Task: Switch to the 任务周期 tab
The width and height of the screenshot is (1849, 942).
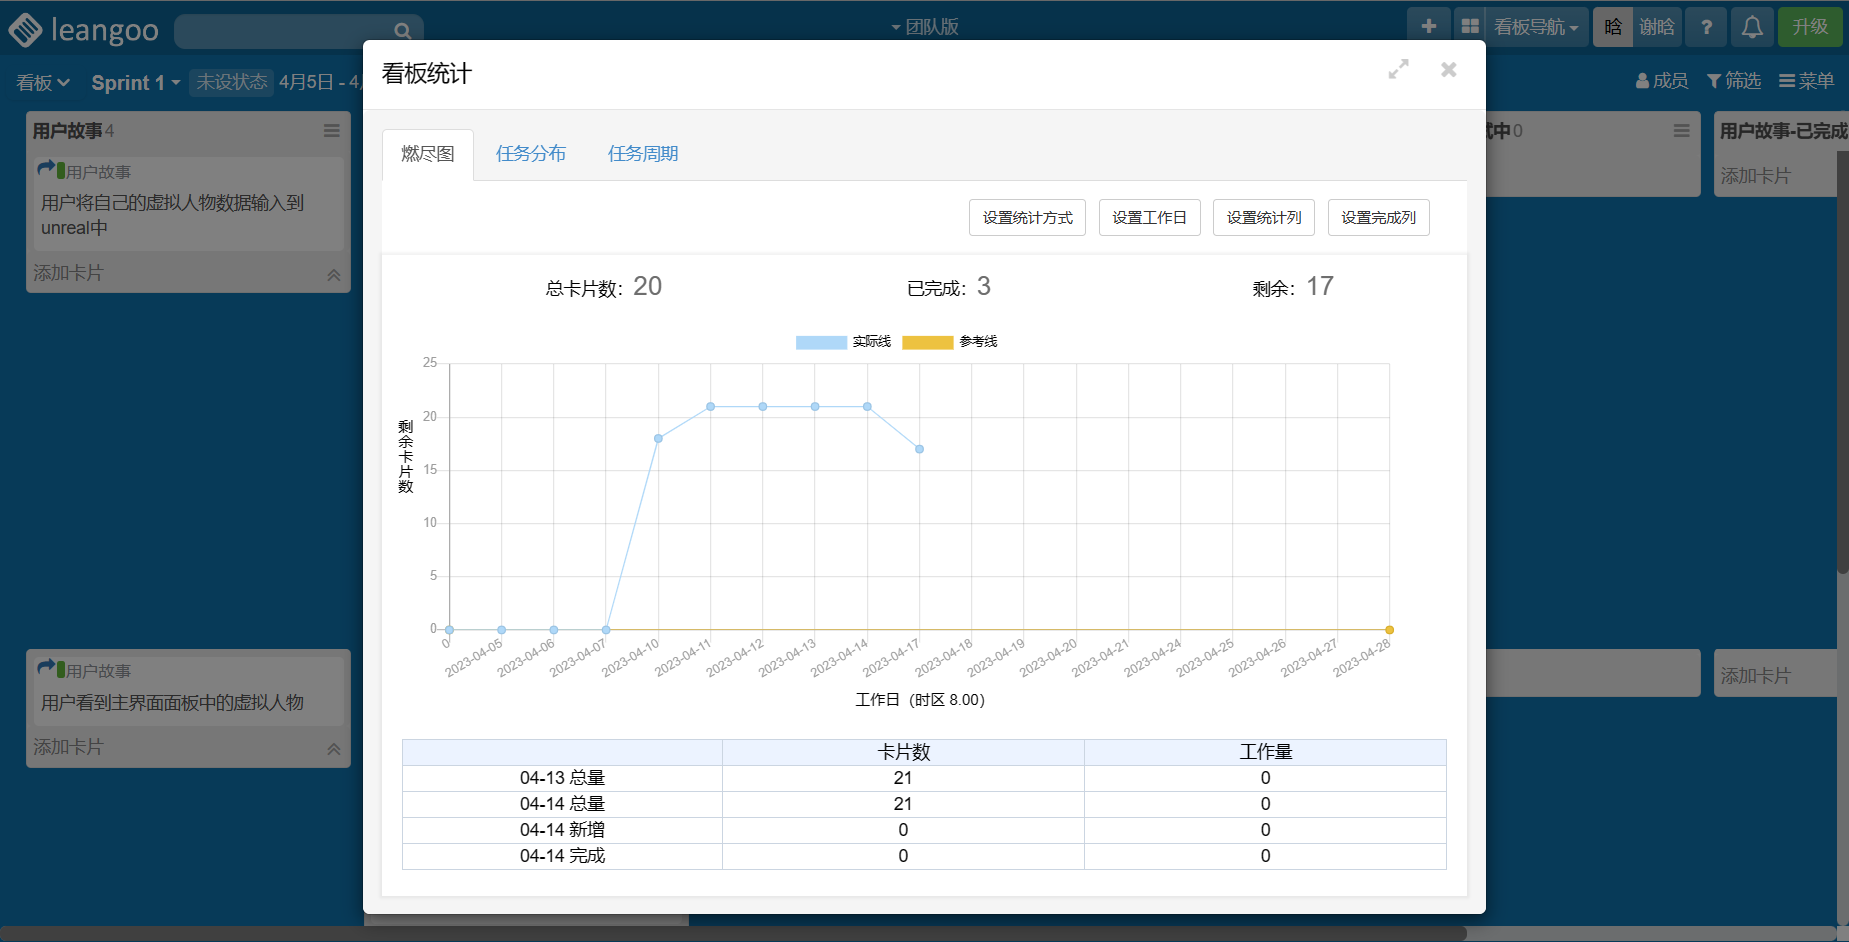Action: coord(643,154)
